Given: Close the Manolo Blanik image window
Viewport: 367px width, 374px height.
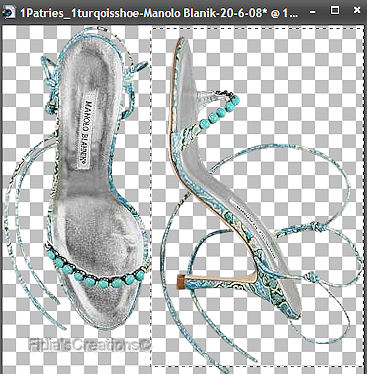Looking at the screenshot, I should [x=356, y=11].
